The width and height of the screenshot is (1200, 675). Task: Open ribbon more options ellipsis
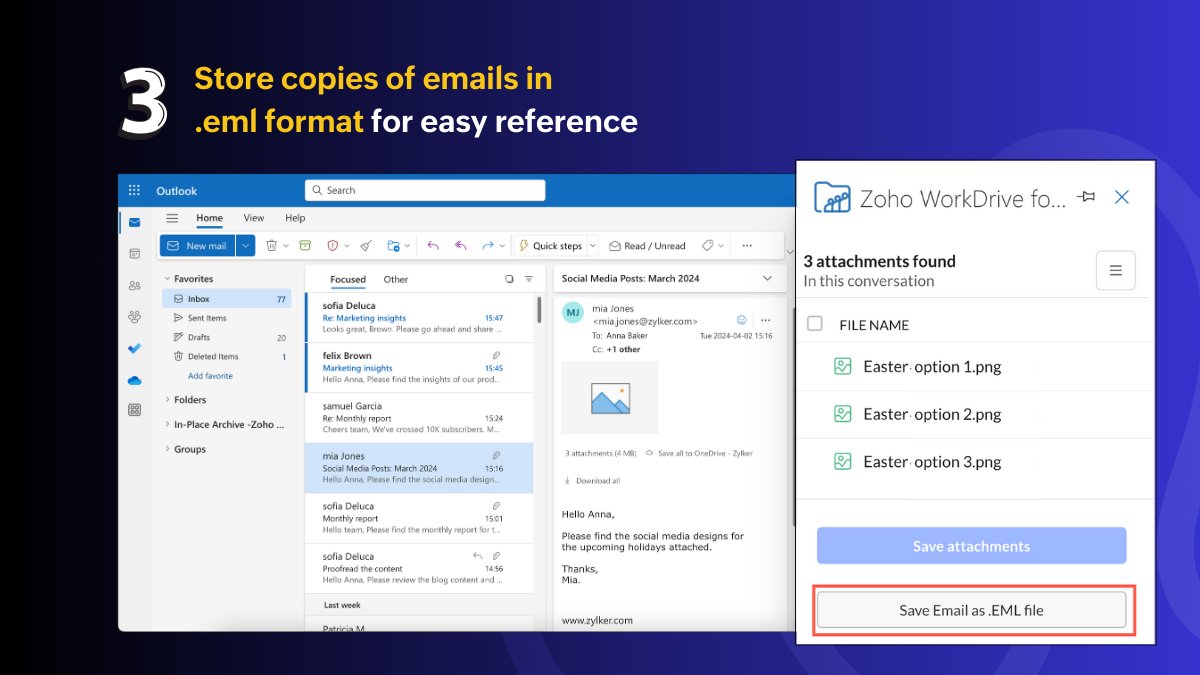746,245
